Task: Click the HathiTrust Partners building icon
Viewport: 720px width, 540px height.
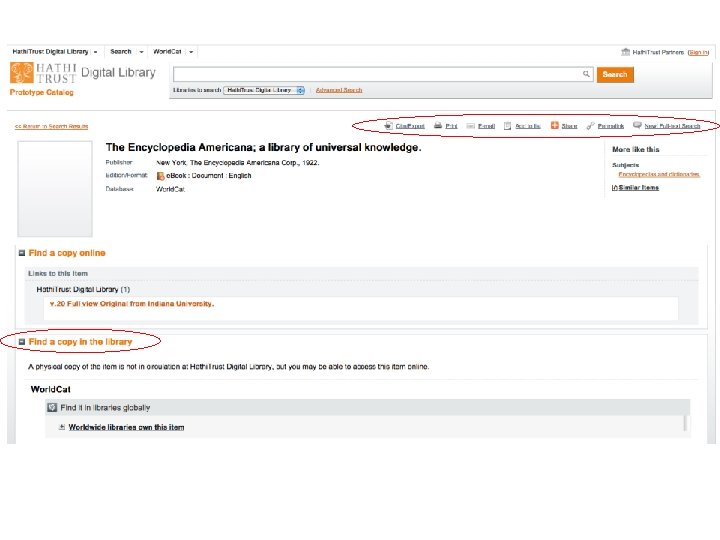Action: [625, 52]
